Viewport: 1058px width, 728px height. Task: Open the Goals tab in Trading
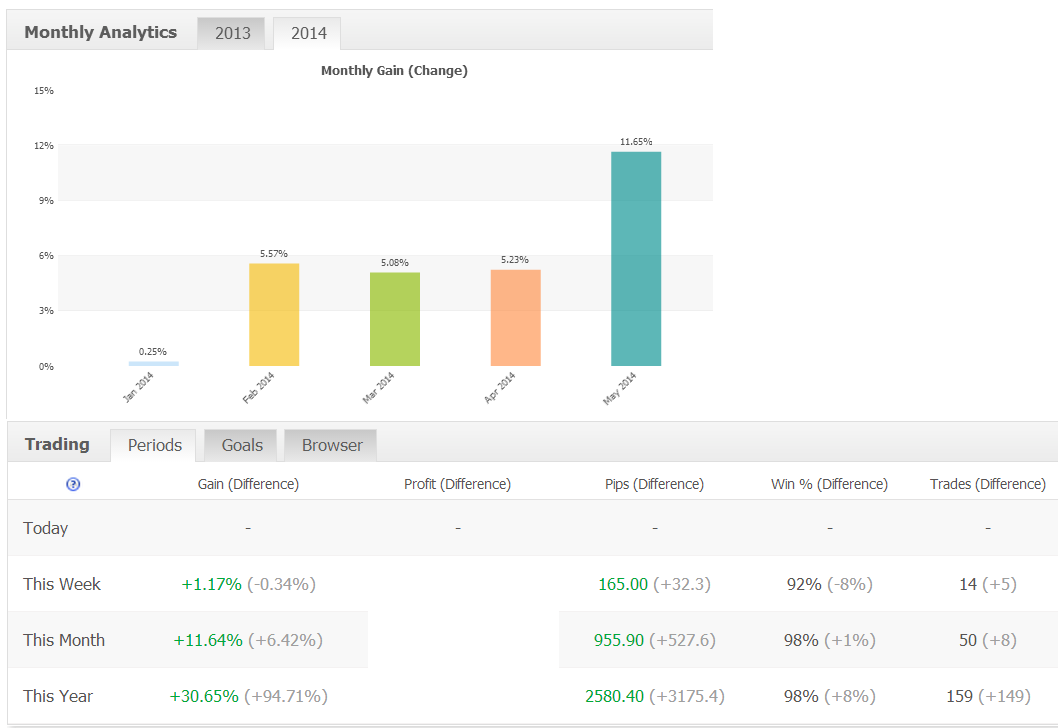(x=242, y=445)
